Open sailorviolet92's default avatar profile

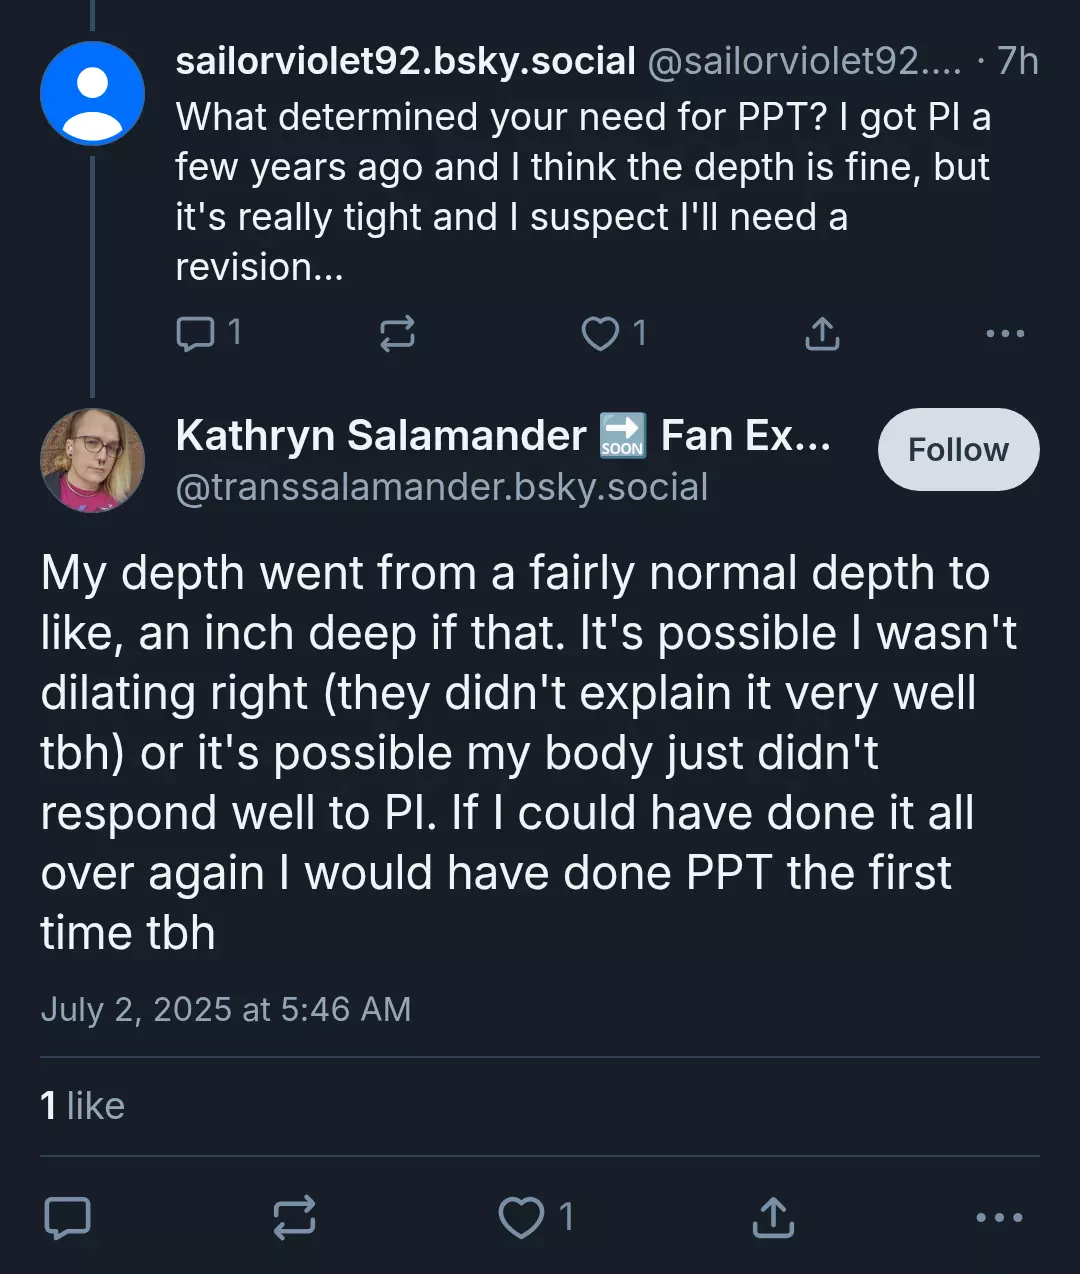coord(92,93)
